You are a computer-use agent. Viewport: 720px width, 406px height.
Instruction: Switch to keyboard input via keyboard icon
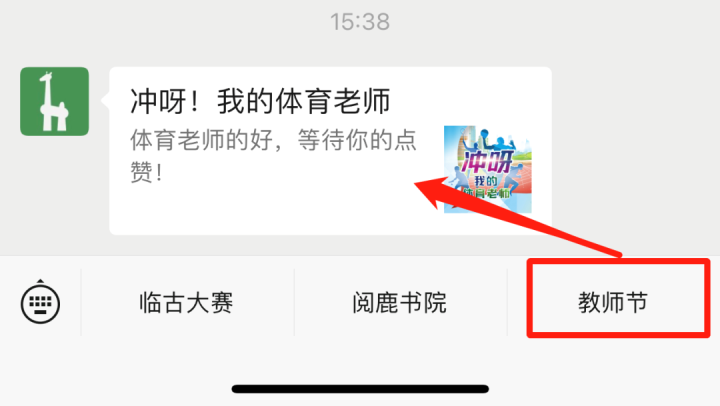click(40, 302)
